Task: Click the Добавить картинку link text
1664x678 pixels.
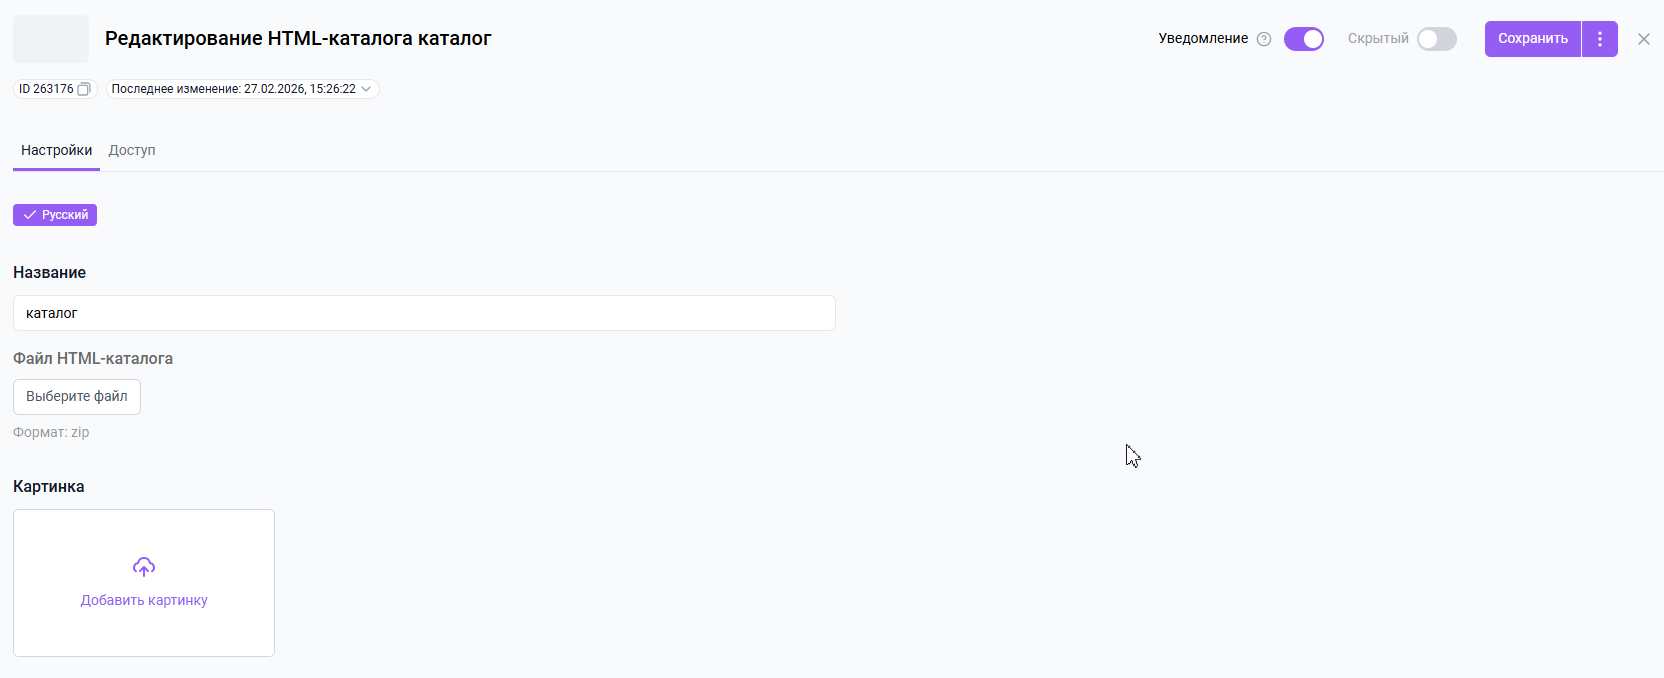Action: coord(144,600)
